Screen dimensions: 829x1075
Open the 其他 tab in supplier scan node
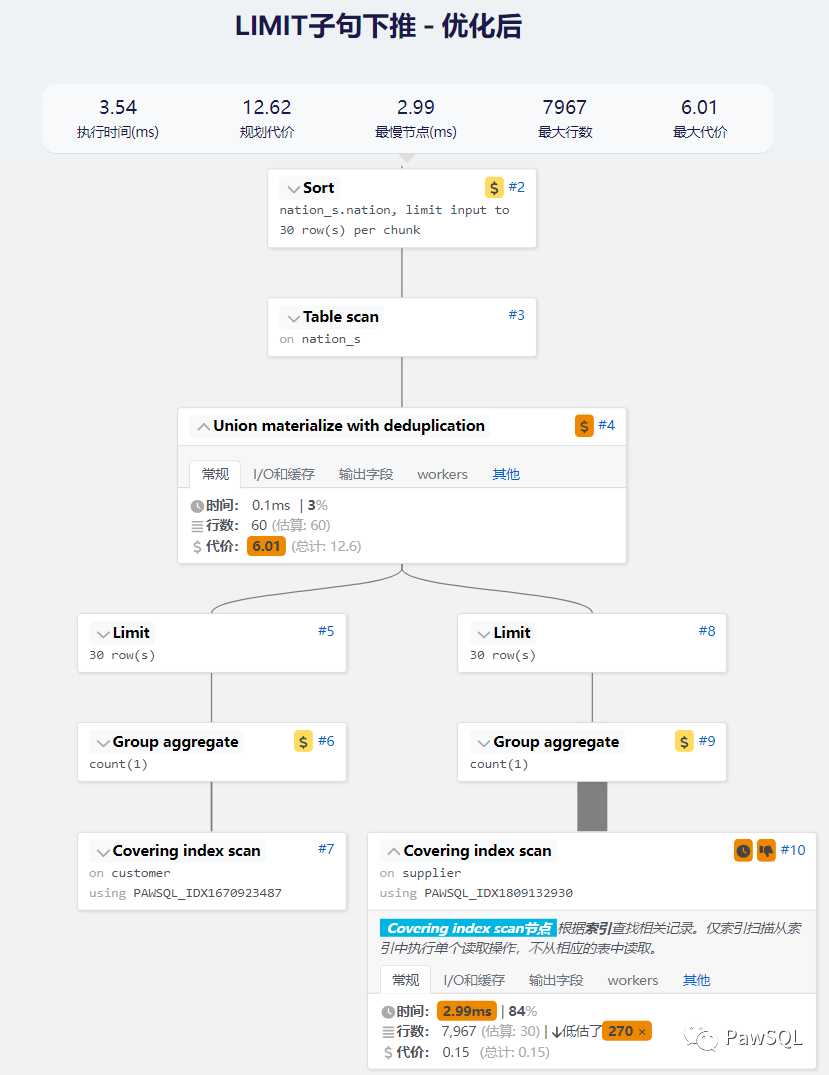tap(696, 980)
